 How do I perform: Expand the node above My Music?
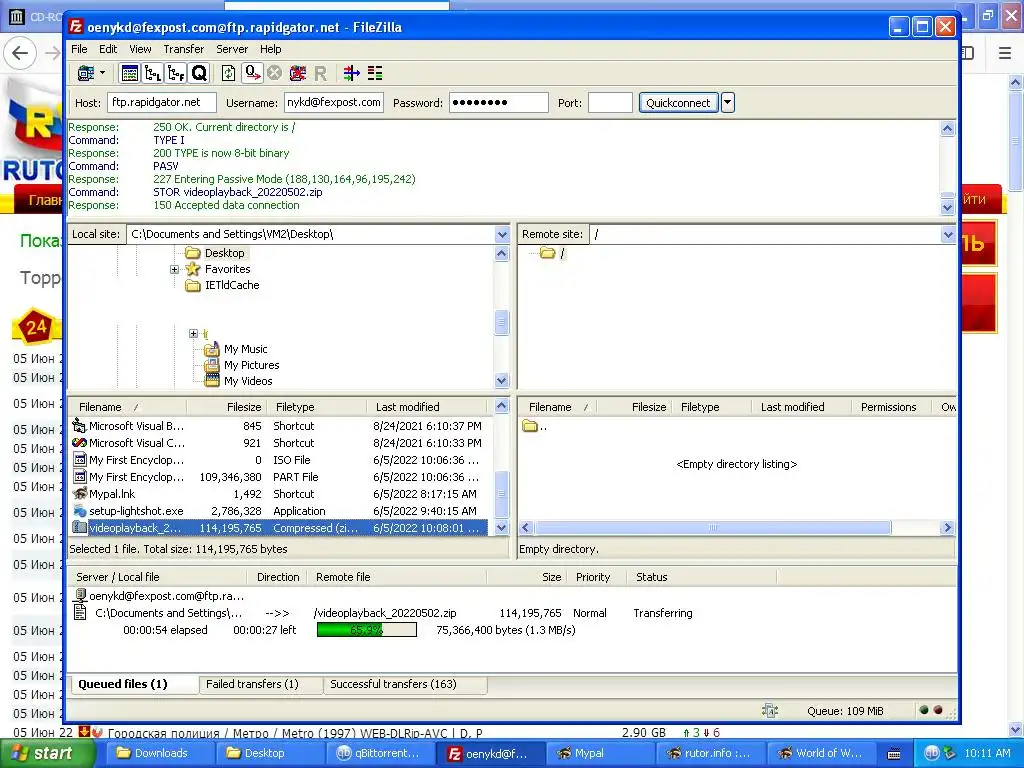(x=193, y=333)
